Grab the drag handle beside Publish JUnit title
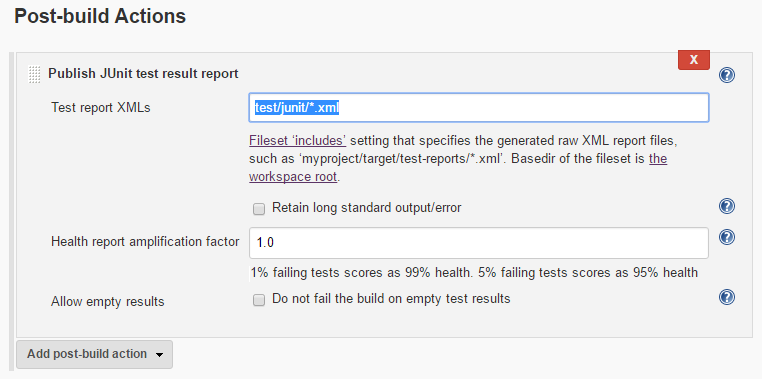Image resolution: width=762 pixels, height=379 pixels. click(34, 74)
